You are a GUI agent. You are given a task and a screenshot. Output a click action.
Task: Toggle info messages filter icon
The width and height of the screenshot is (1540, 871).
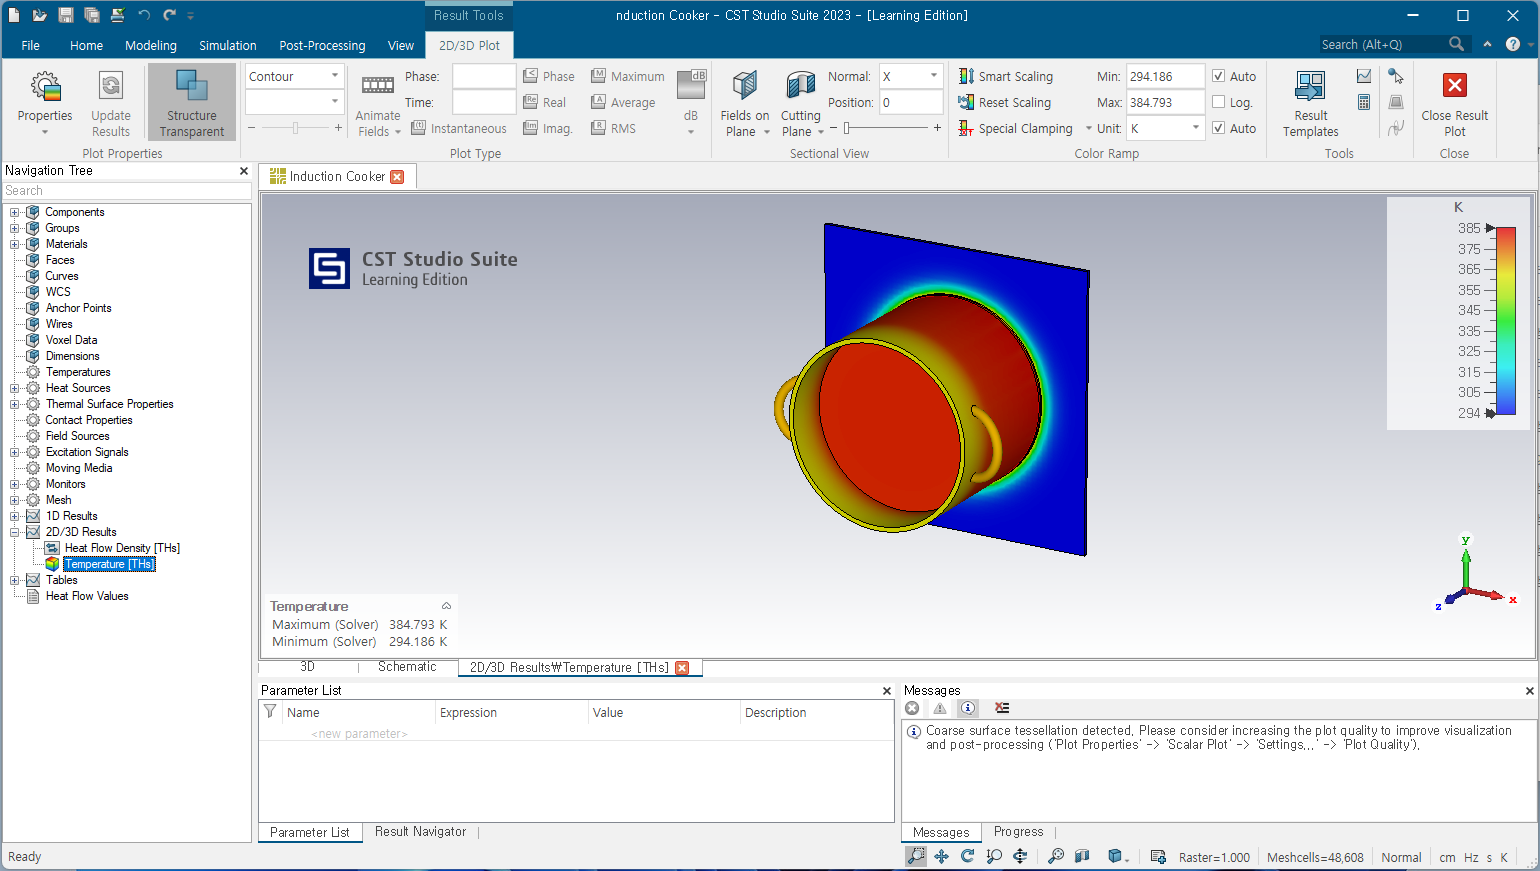point(968,708)
